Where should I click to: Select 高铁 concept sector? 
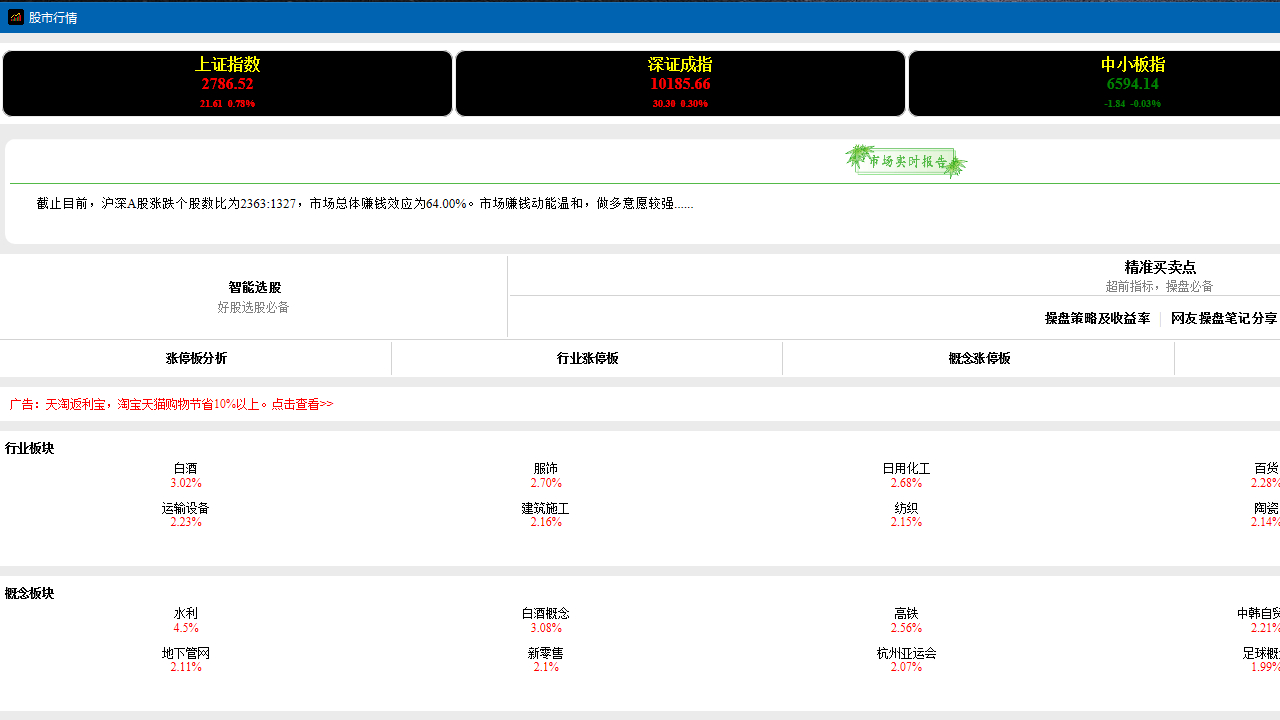point(906,613)
